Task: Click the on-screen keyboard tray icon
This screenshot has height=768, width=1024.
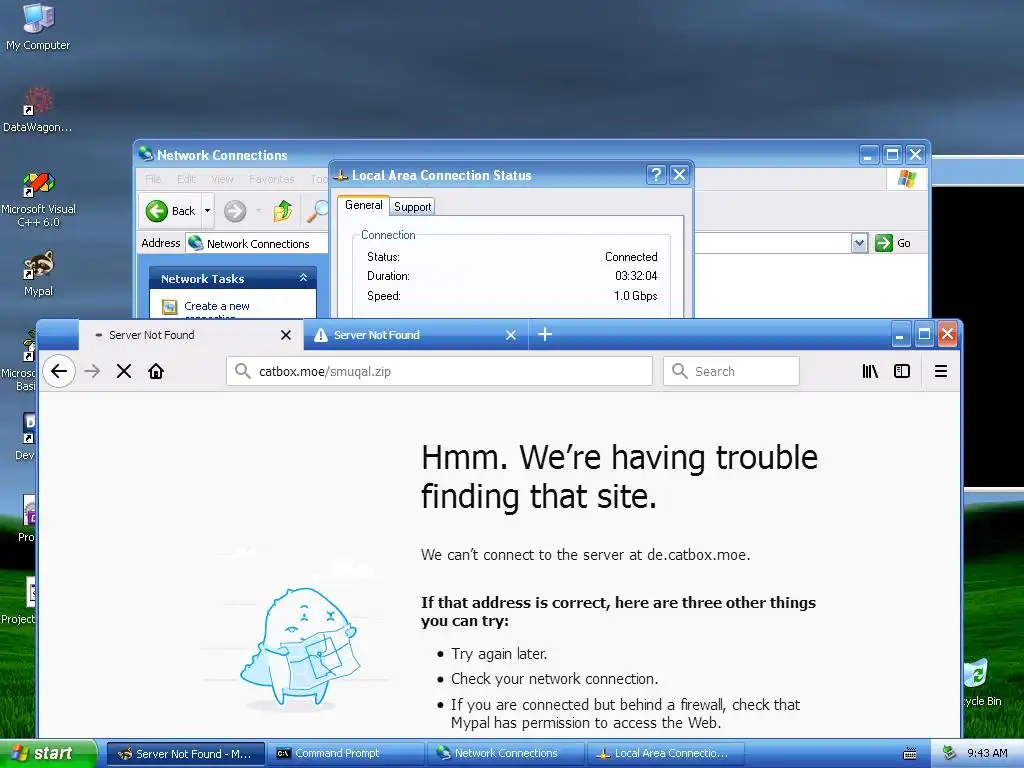Action: pyautogui.click(x=909, y=754)
